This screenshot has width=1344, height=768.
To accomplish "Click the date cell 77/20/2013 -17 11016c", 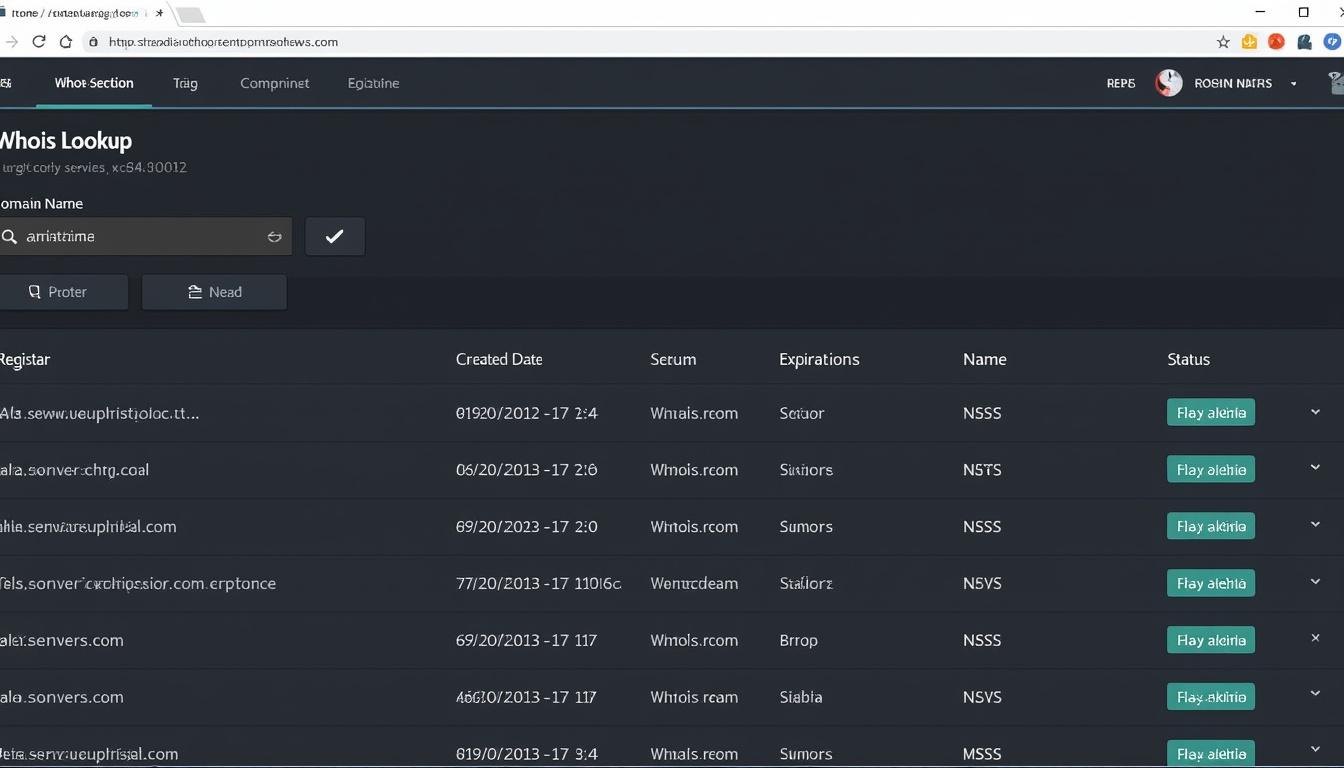I will (x=539, y=583).
